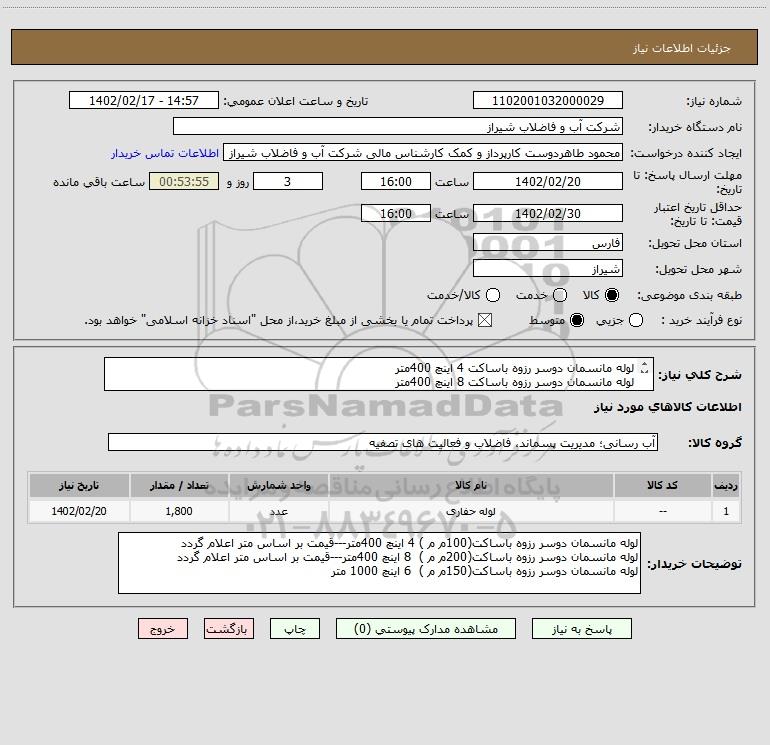Click the delivery city field شیراز
The height and width of the screenshot is (745, 770).
(548, 269)
